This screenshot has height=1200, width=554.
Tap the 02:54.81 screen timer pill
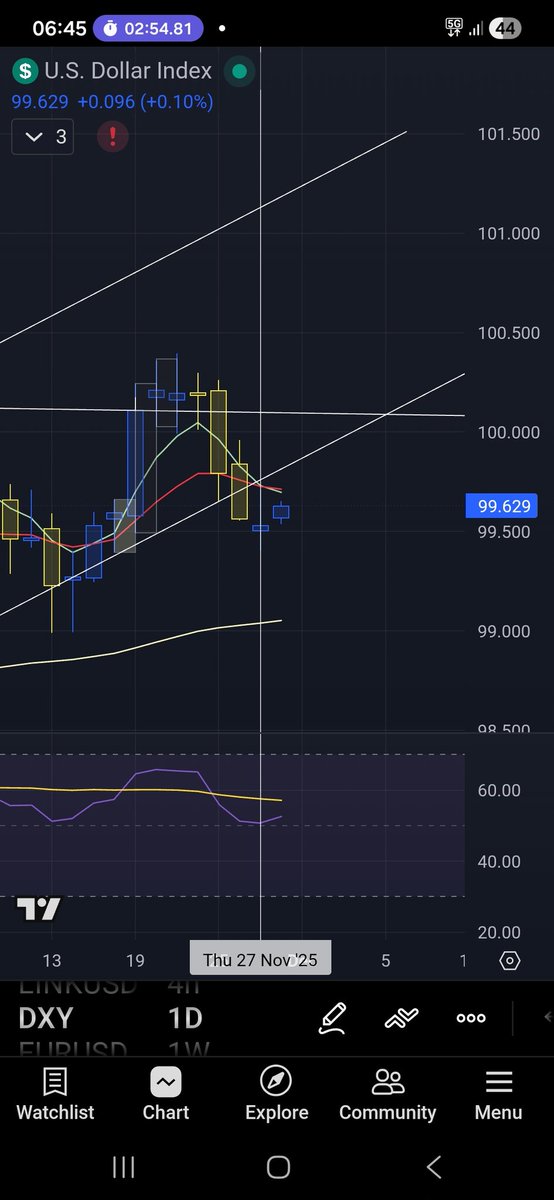(x=148, y=28)
